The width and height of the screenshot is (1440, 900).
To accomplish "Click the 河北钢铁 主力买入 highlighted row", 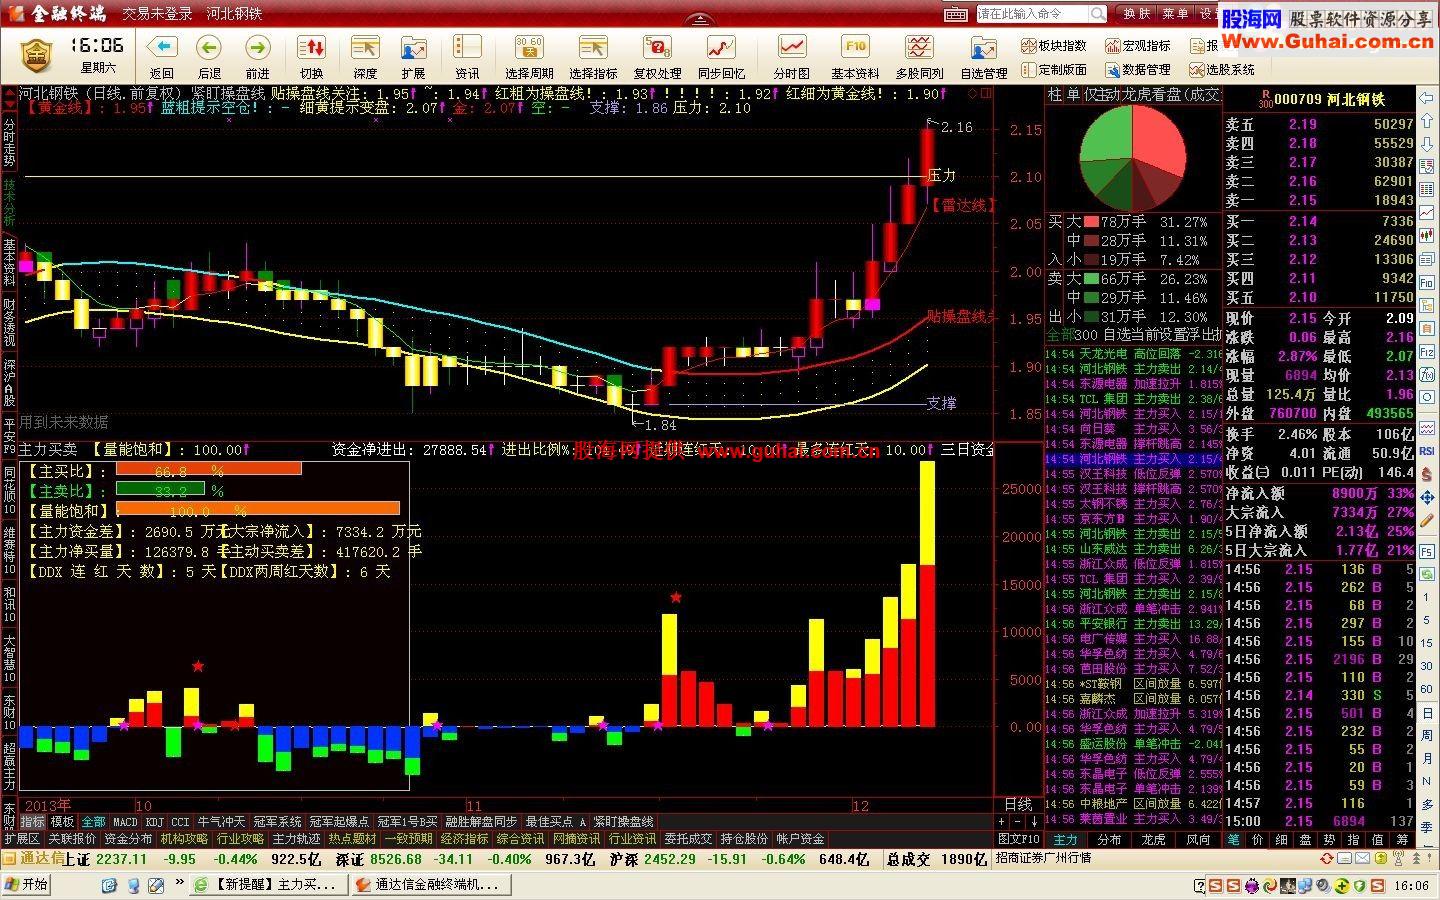I will tap(1133, 459).
